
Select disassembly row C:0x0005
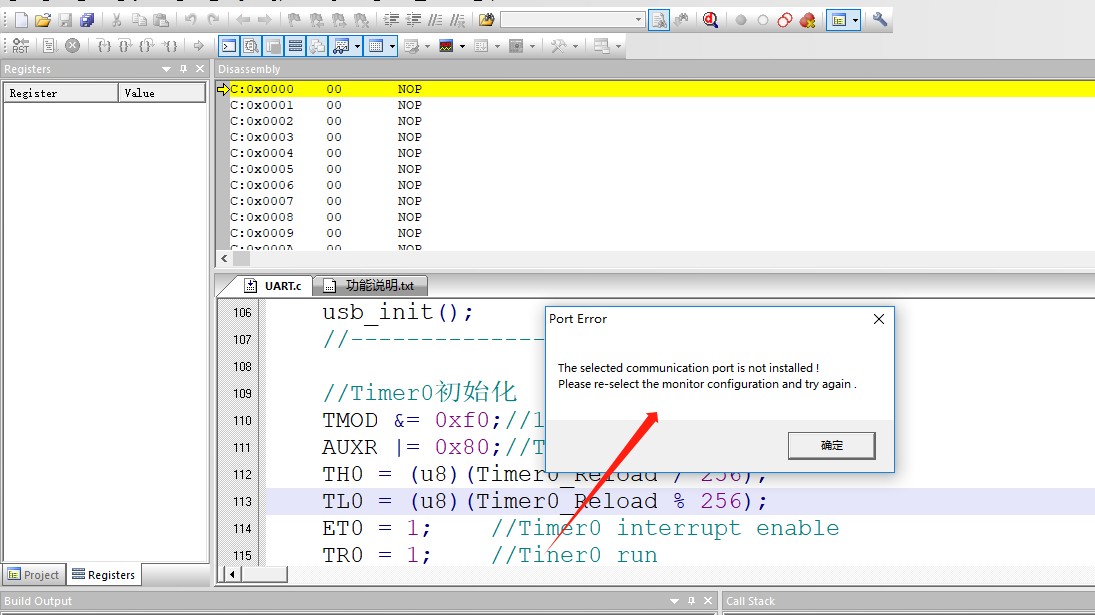pos(662,169)
